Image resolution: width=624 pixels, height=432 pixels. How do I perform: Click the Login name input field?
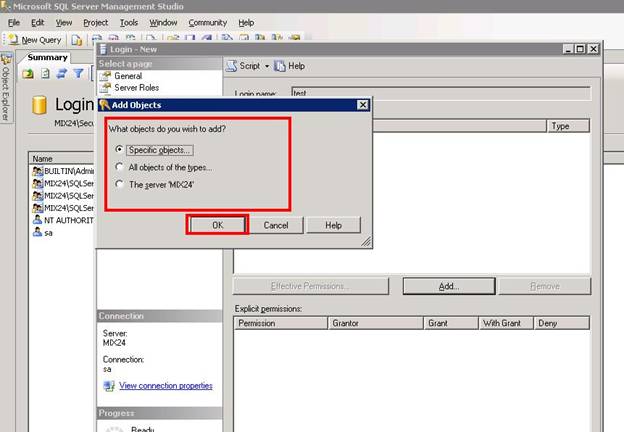click(438, 93)
